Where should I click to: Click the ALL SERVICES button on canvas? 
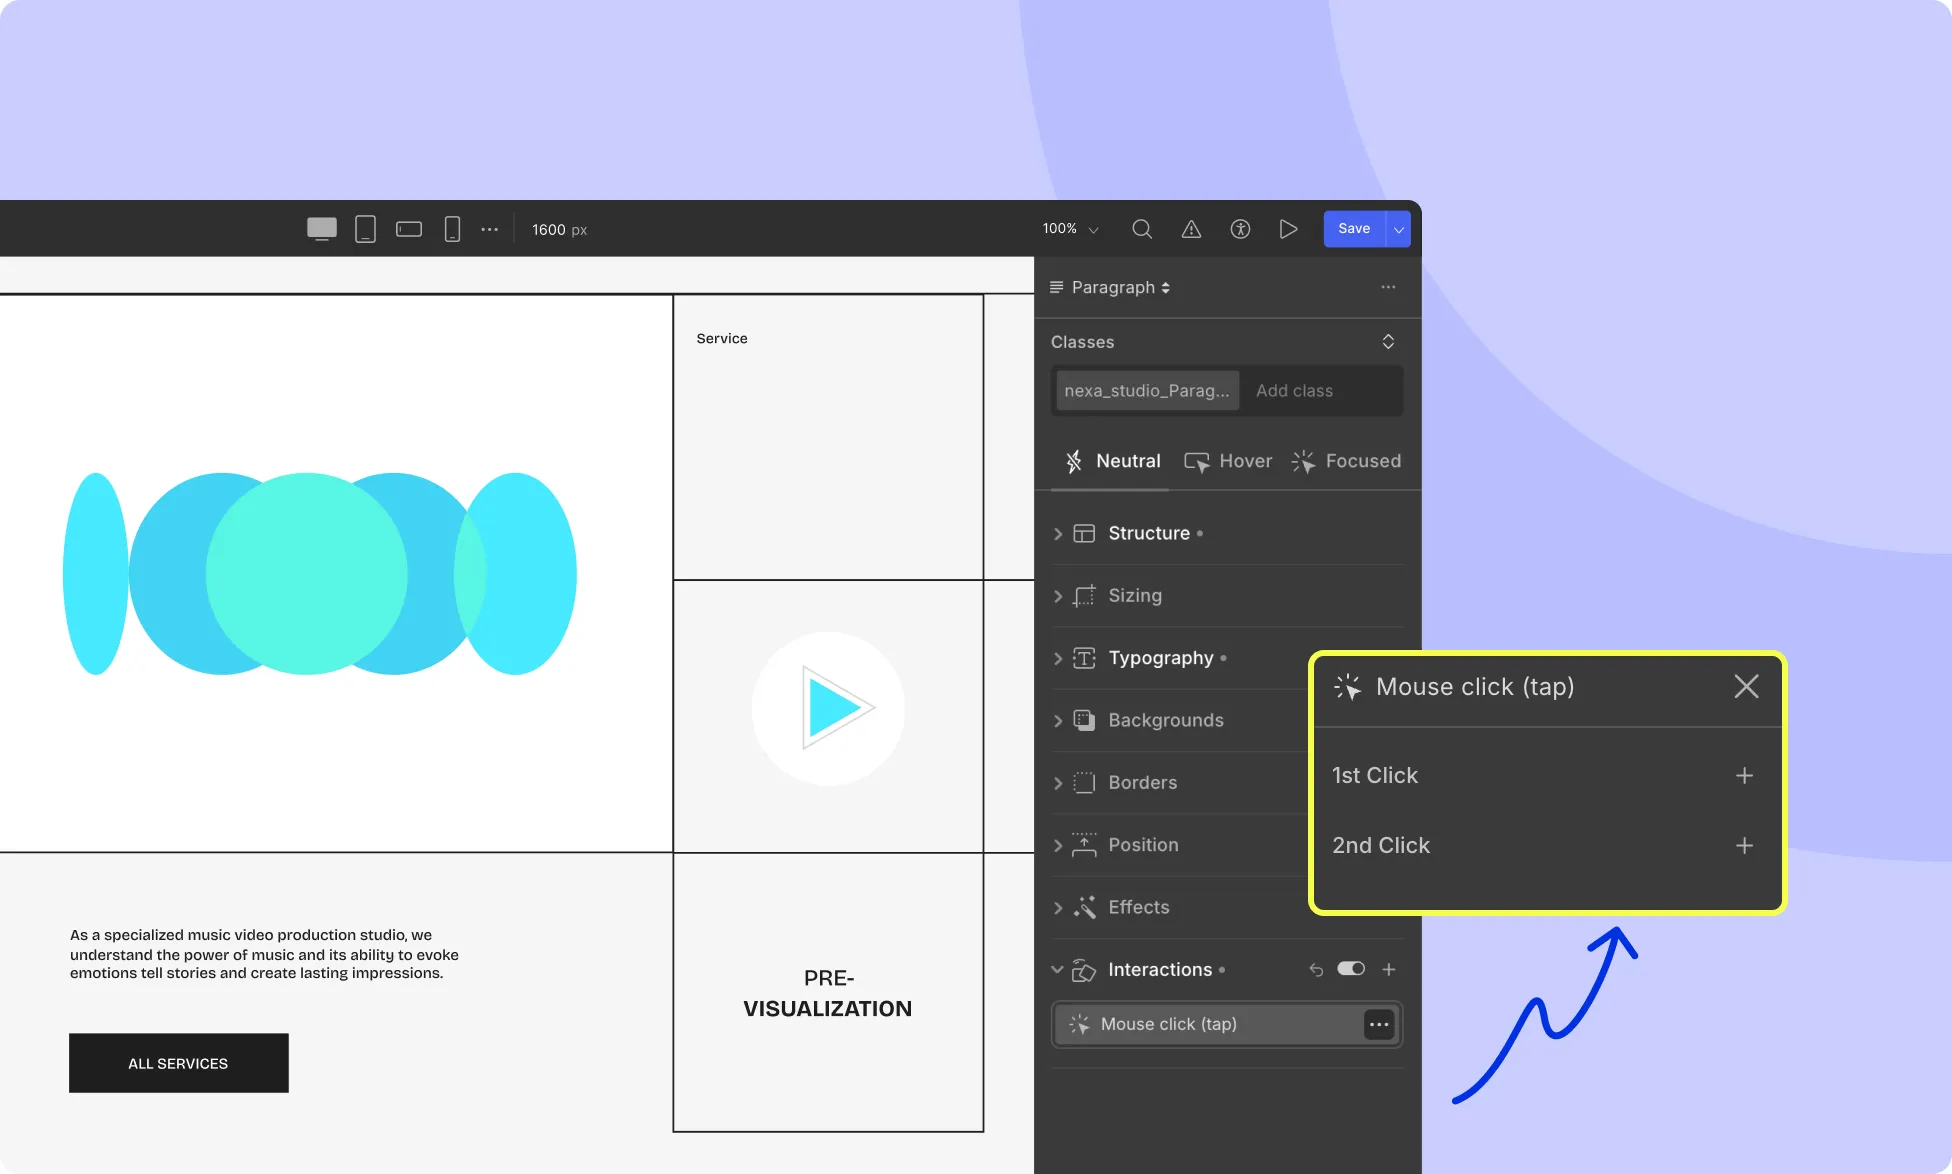click(178, 1062)
